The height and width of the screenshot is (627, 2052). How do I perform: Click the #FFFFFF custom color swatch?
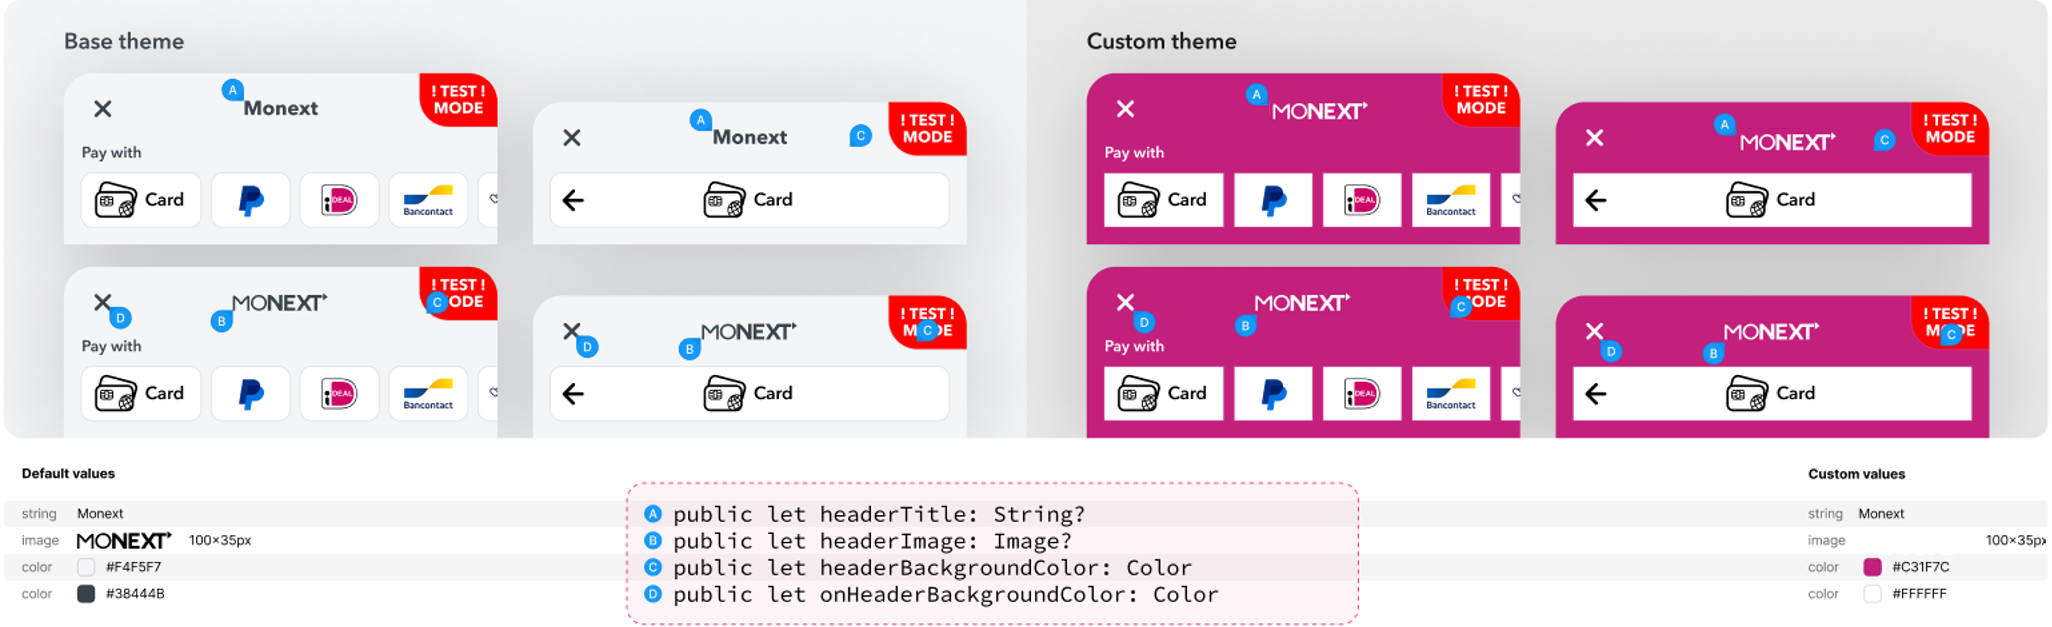(1873, 594)
